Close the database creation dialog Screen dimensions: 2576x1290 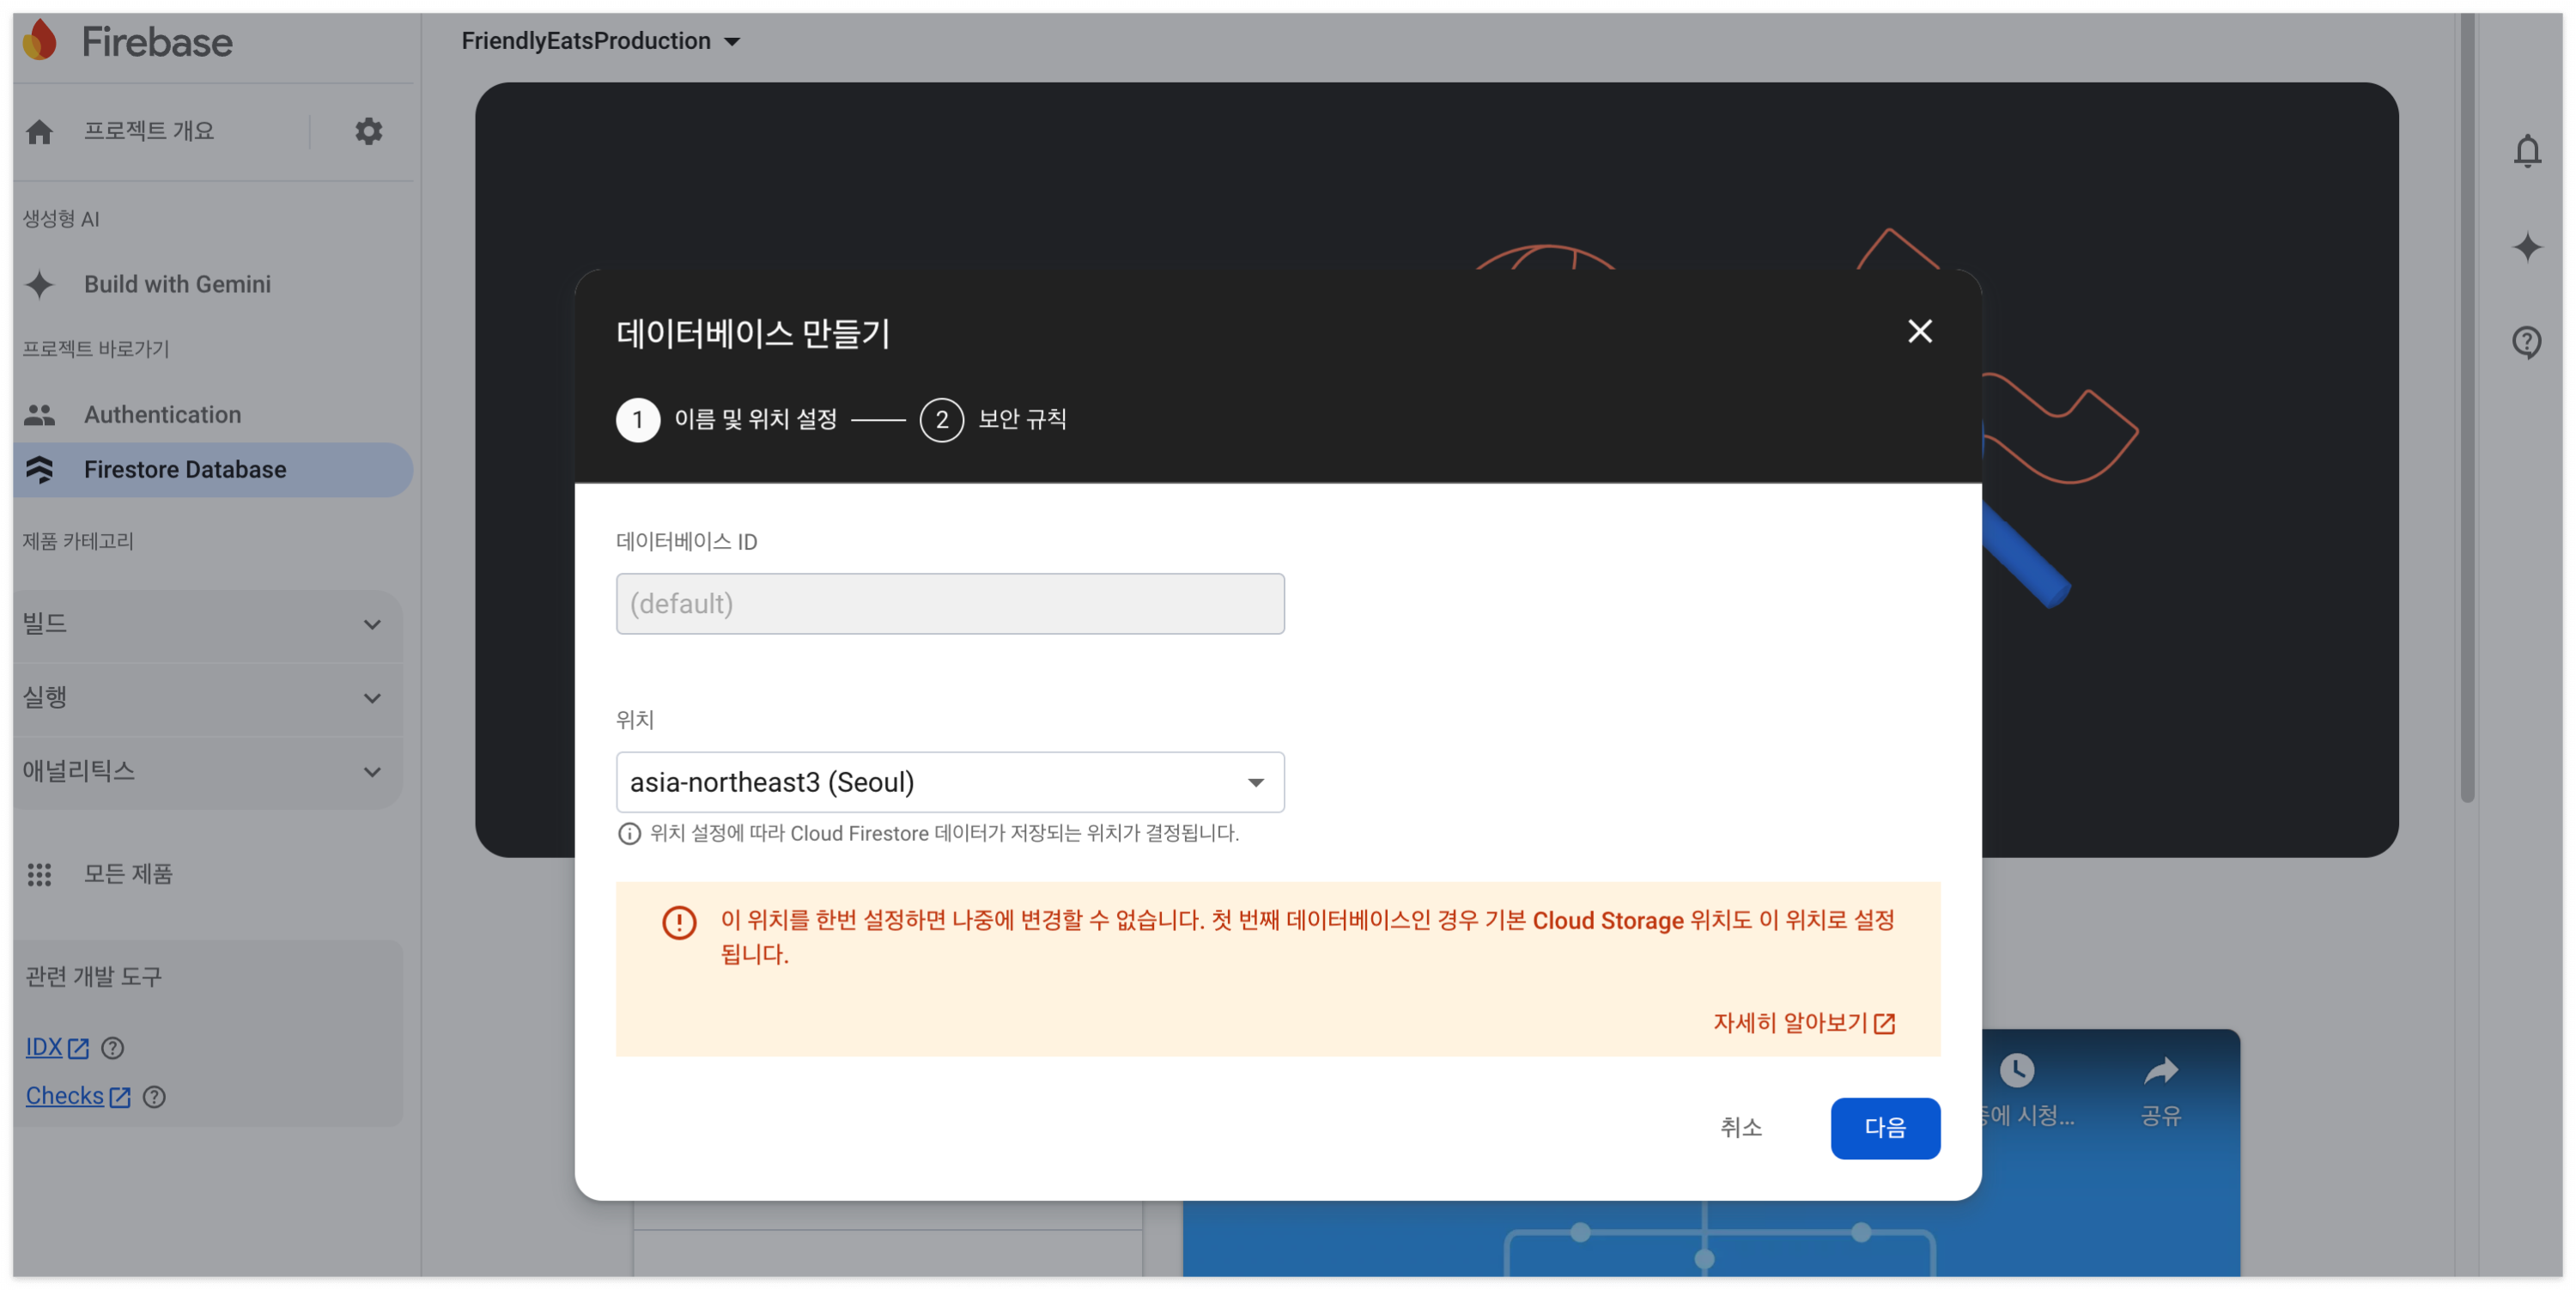click(x=1918, y=331)
